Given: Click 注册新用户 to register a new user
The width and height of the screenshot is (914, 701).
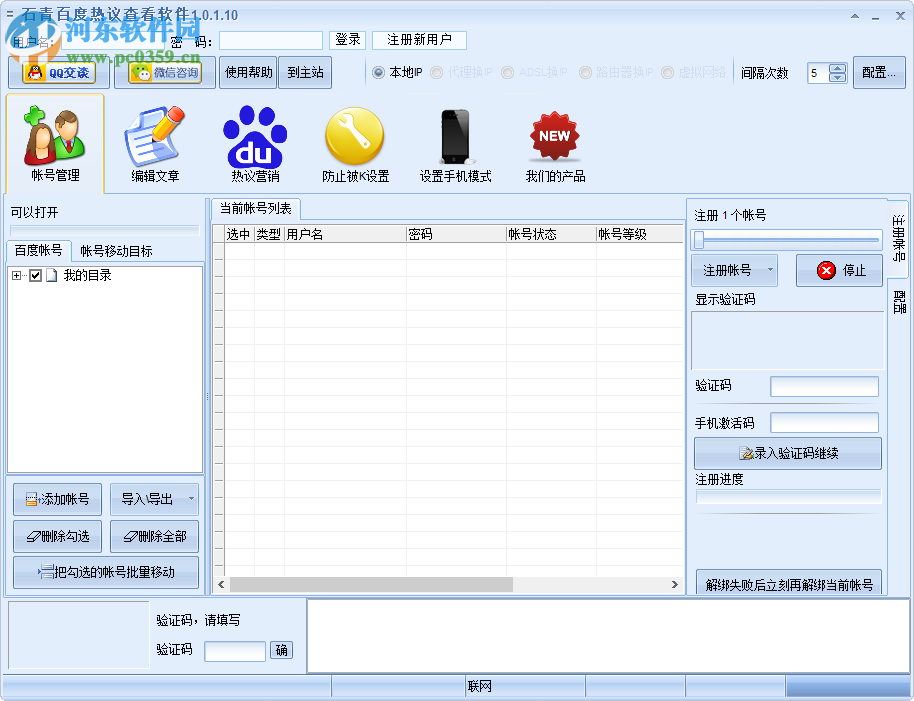Looking at the screenshot, I should point(419,40).
